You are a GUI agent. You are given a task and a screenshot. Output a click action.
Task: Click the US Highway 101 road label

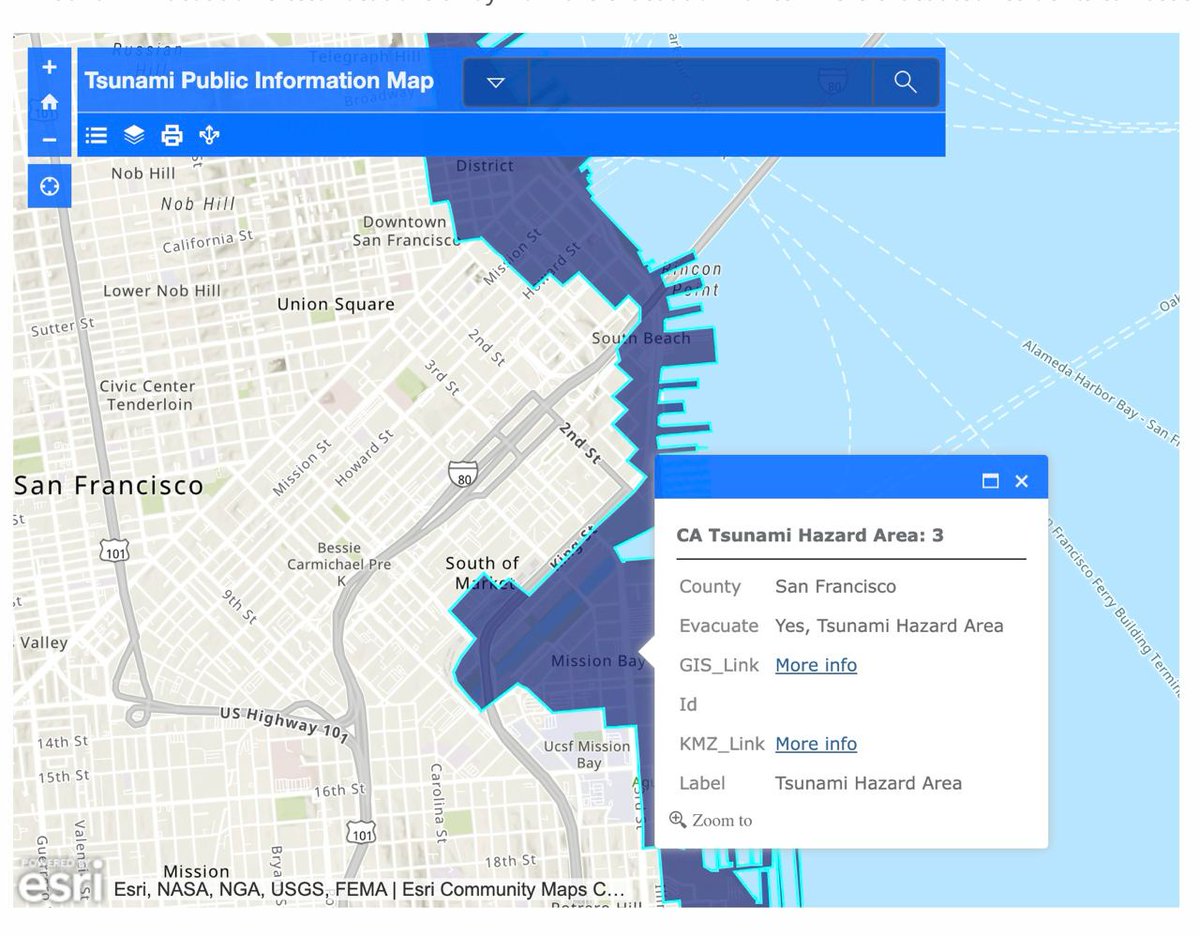click(283, 724)
